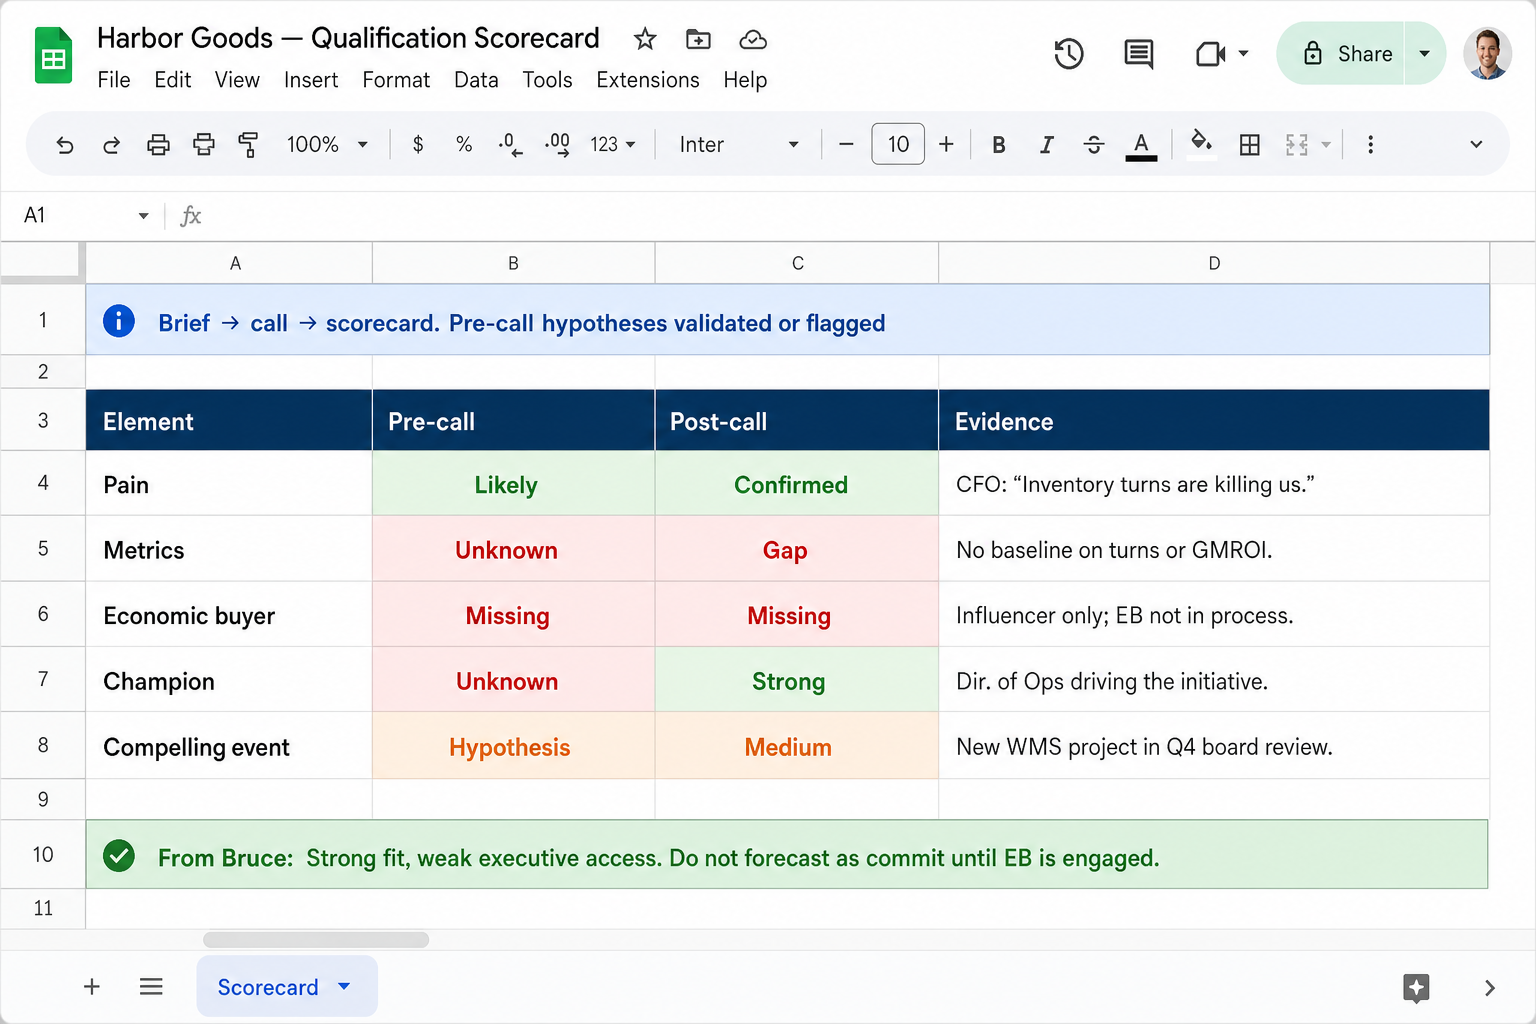Click the Share button
Screen dimensions: 1536x1024
tap(1342, 54)
